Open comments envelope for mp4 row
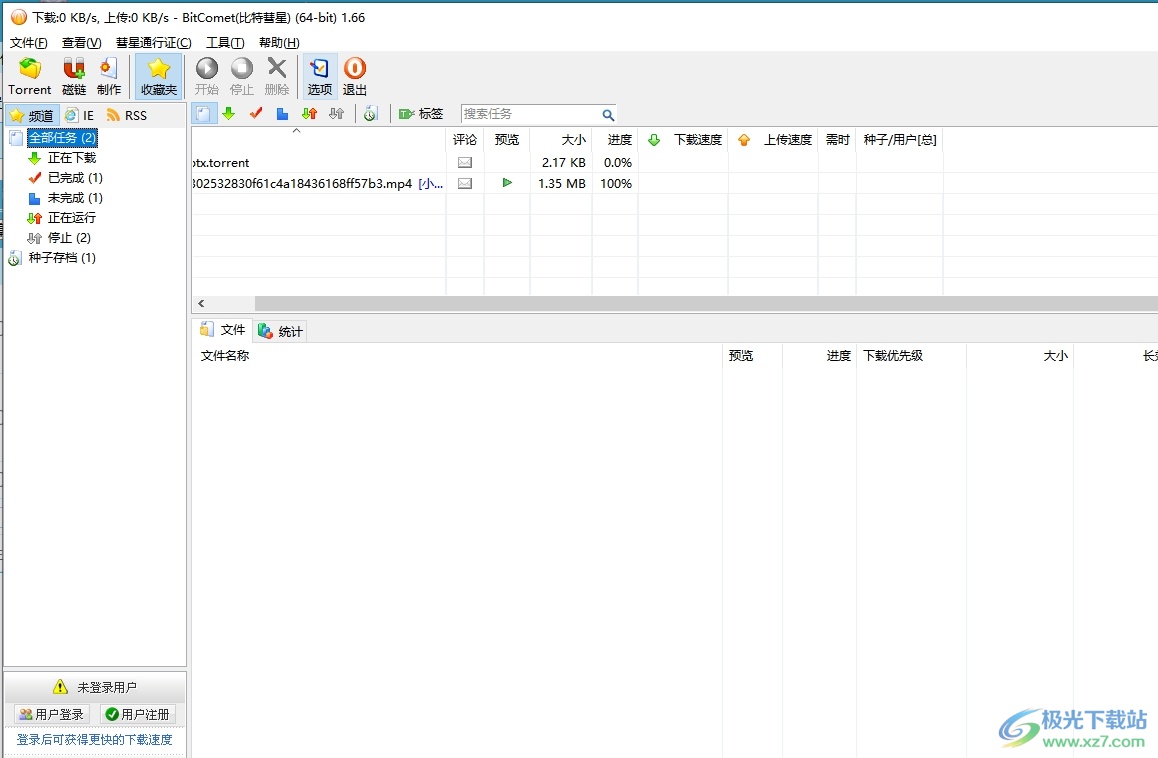1158x758 pixels. (465, 183)
